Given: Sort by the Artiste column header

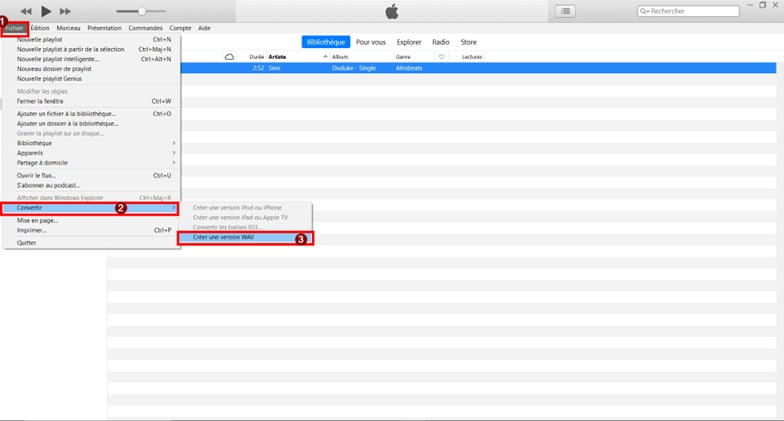Looking at the screenshot, I should (x=277, y=57).
